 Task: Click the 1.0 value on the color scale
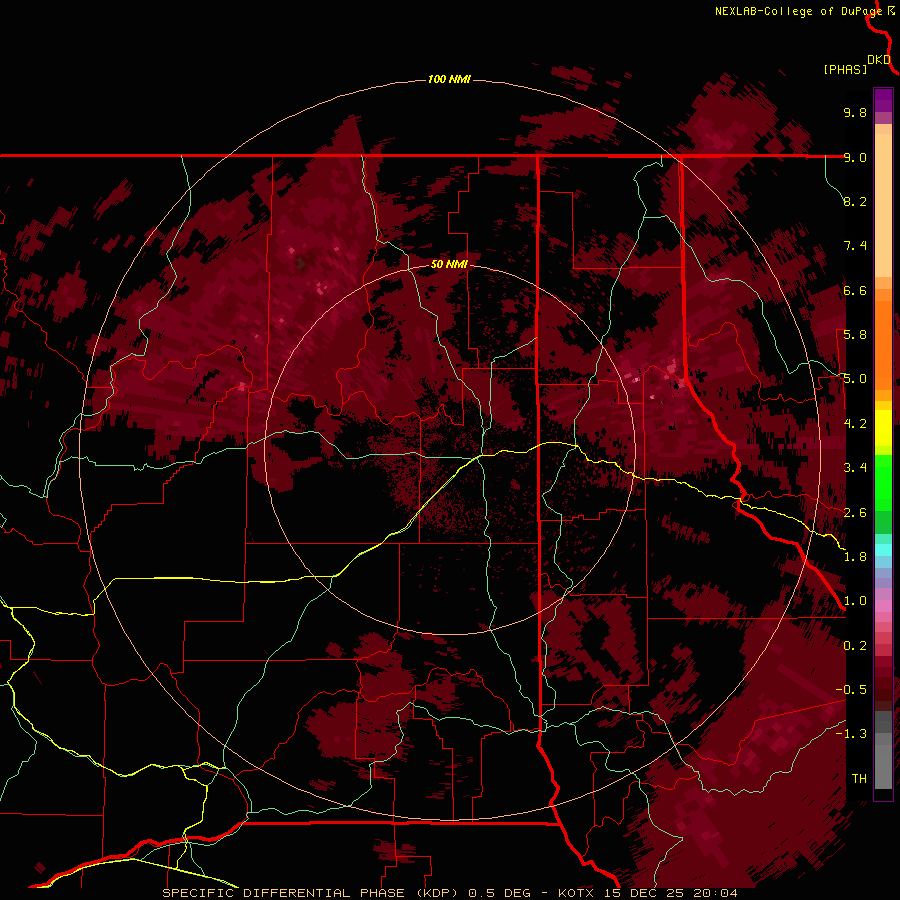855,601
